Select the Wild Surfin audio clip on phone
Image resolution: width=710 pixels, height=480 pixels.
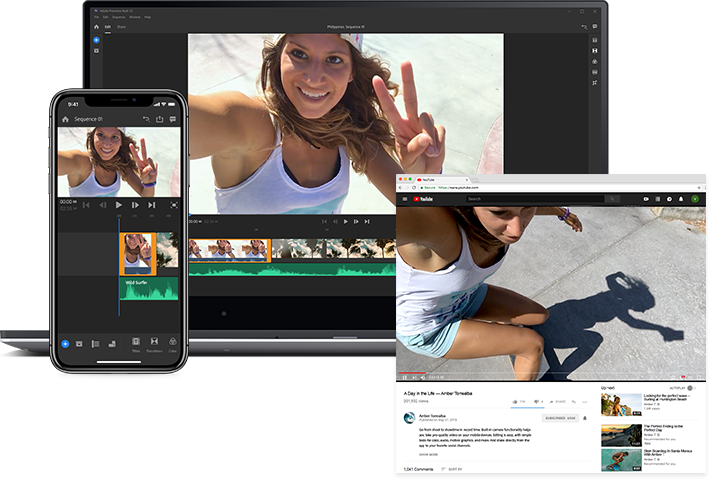(149, 289)
